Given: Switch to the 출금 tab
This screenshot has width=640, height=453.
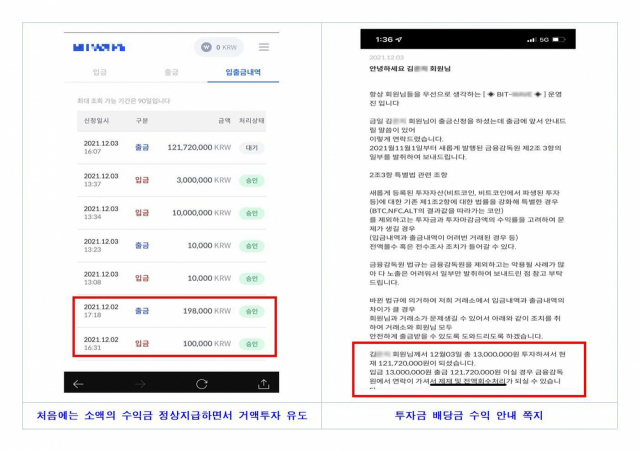Looking at the screenshot, I should pos(171,73).
